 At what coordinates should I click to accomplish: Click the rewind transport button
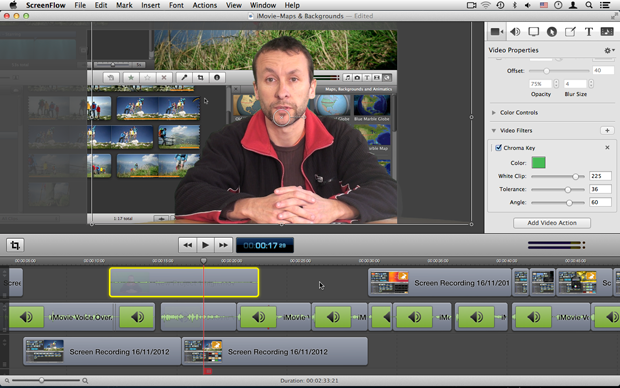[187, 245]
